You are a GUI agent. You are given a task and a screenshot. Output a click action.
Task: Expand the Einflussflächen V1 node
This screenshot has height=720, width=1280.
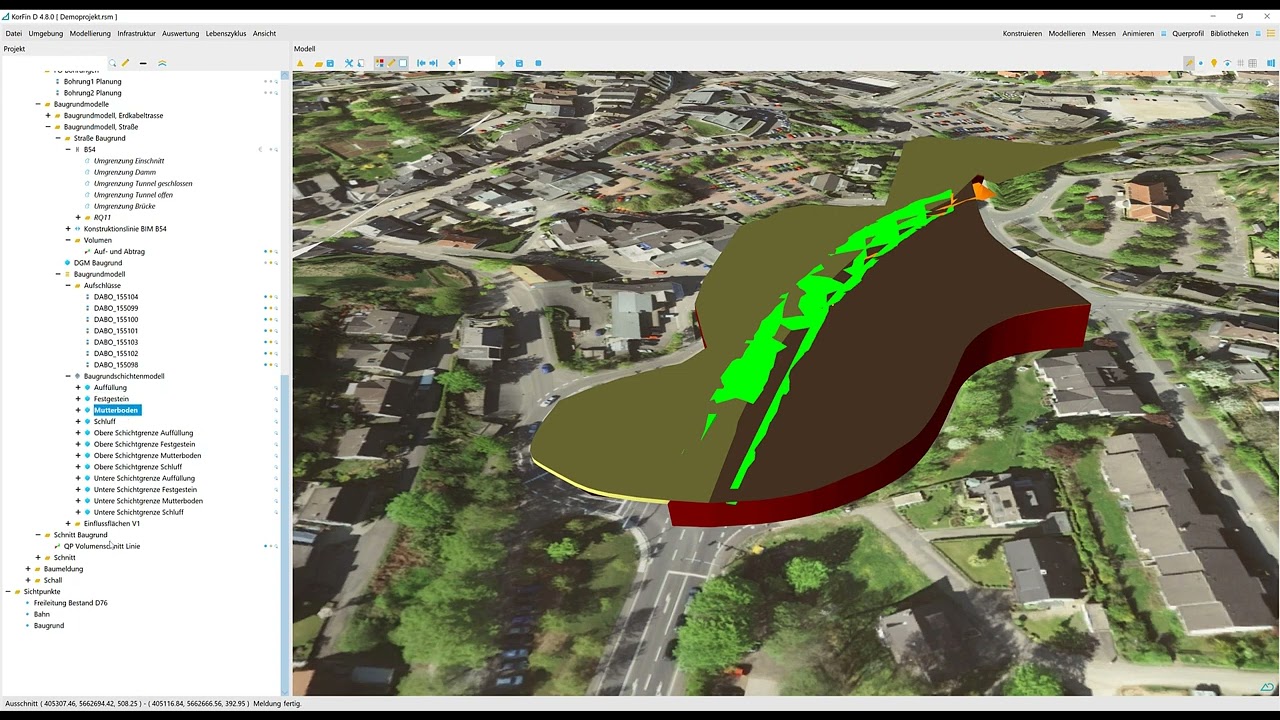[x=68, y=523]
